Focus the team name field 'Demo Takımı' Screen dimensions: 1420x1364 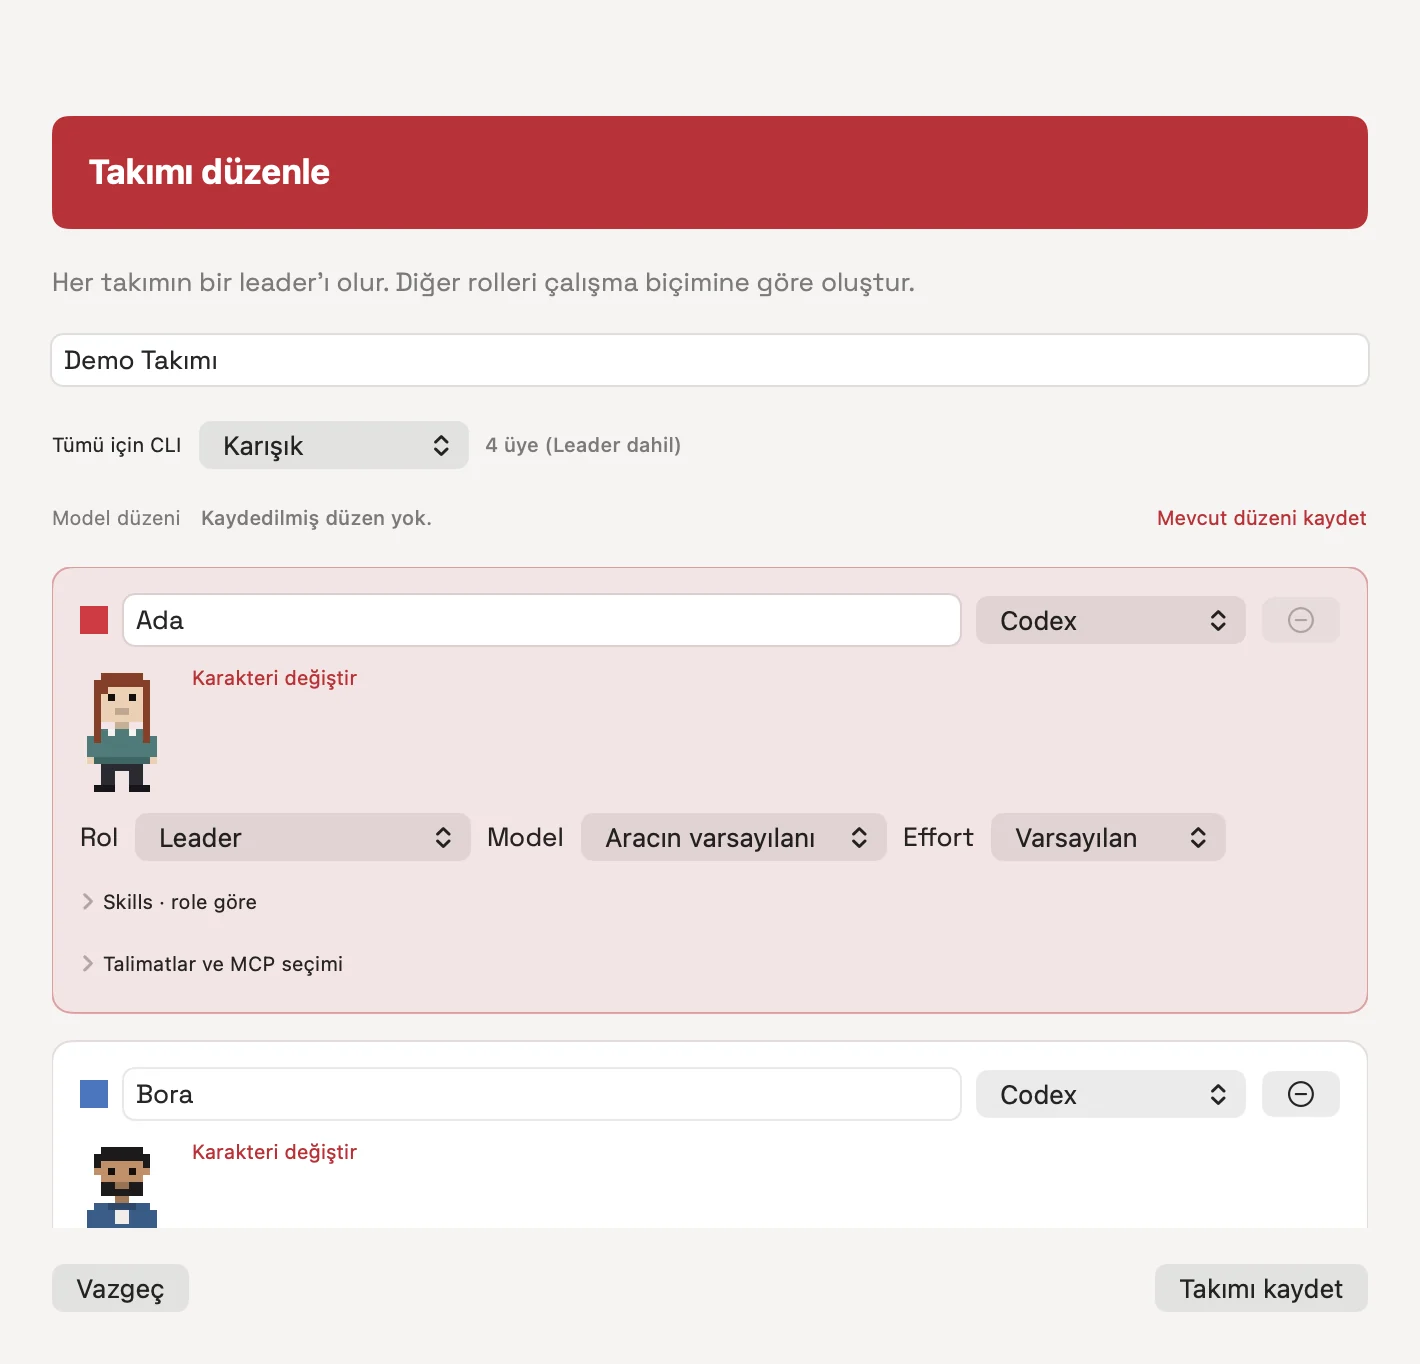tap(710, 360)
